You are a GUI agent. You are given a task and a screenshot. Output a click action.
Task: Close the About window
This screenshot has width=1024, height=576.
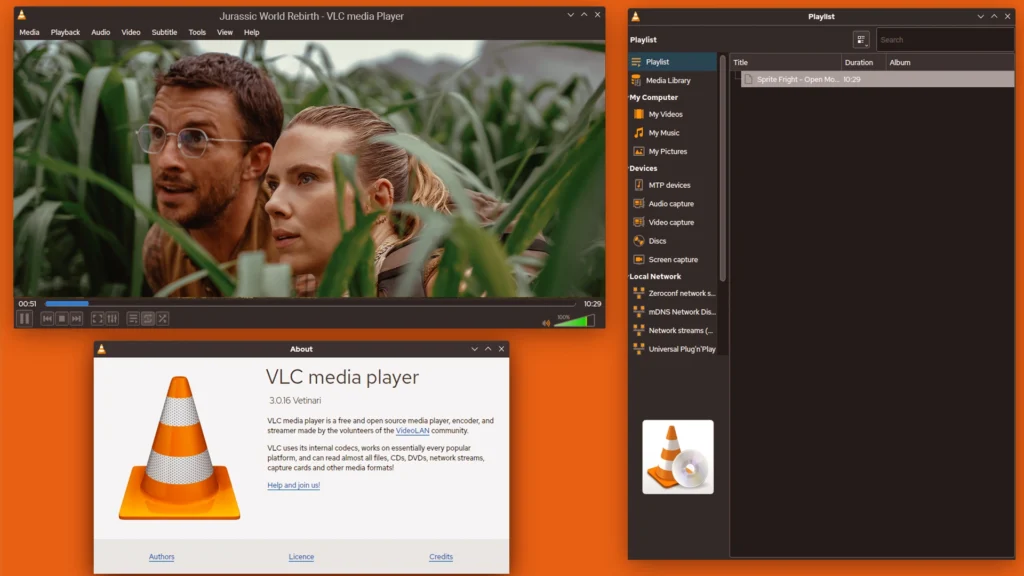tap(502, 349)
